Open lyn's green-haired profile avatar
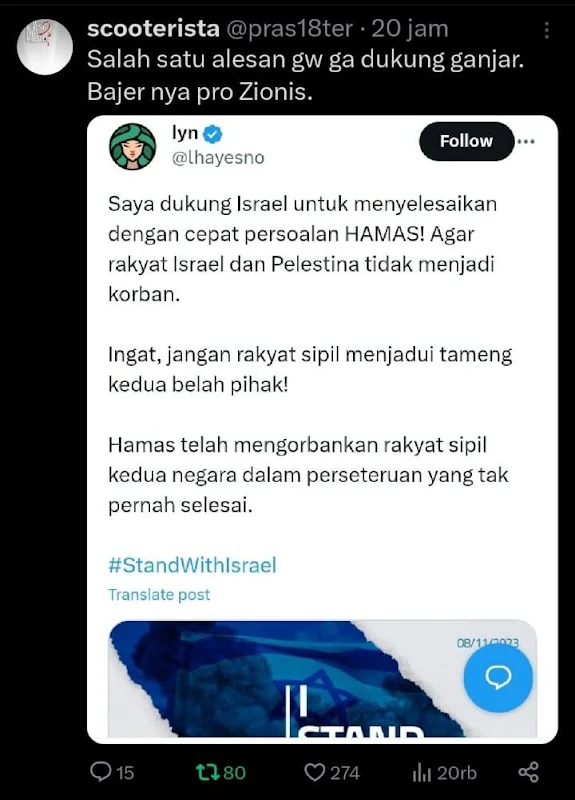This screenshot has height=800, width=575. (133, 146)
